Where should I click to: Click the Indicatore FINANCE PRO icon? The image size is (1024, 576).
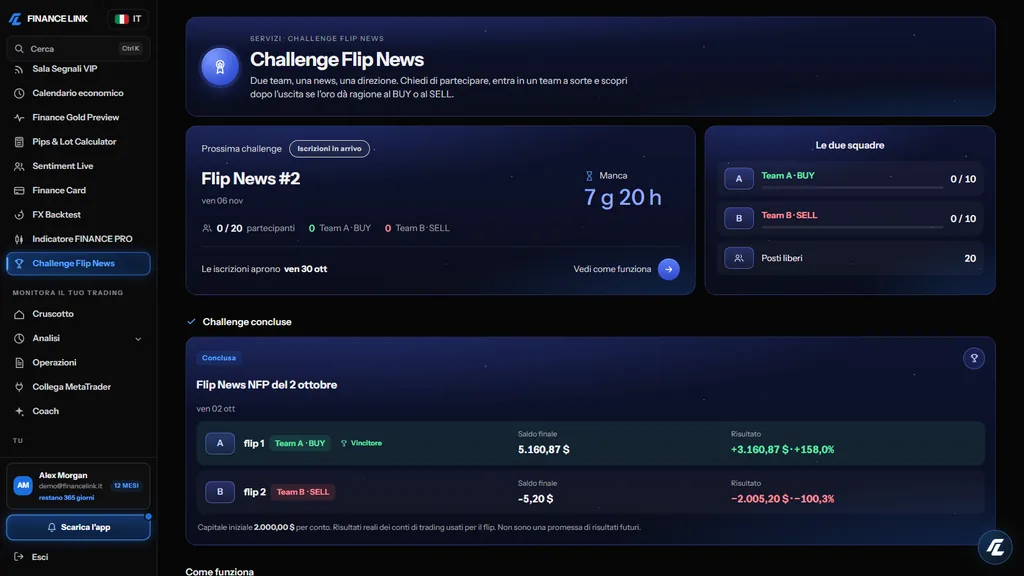tap(19, 239)
